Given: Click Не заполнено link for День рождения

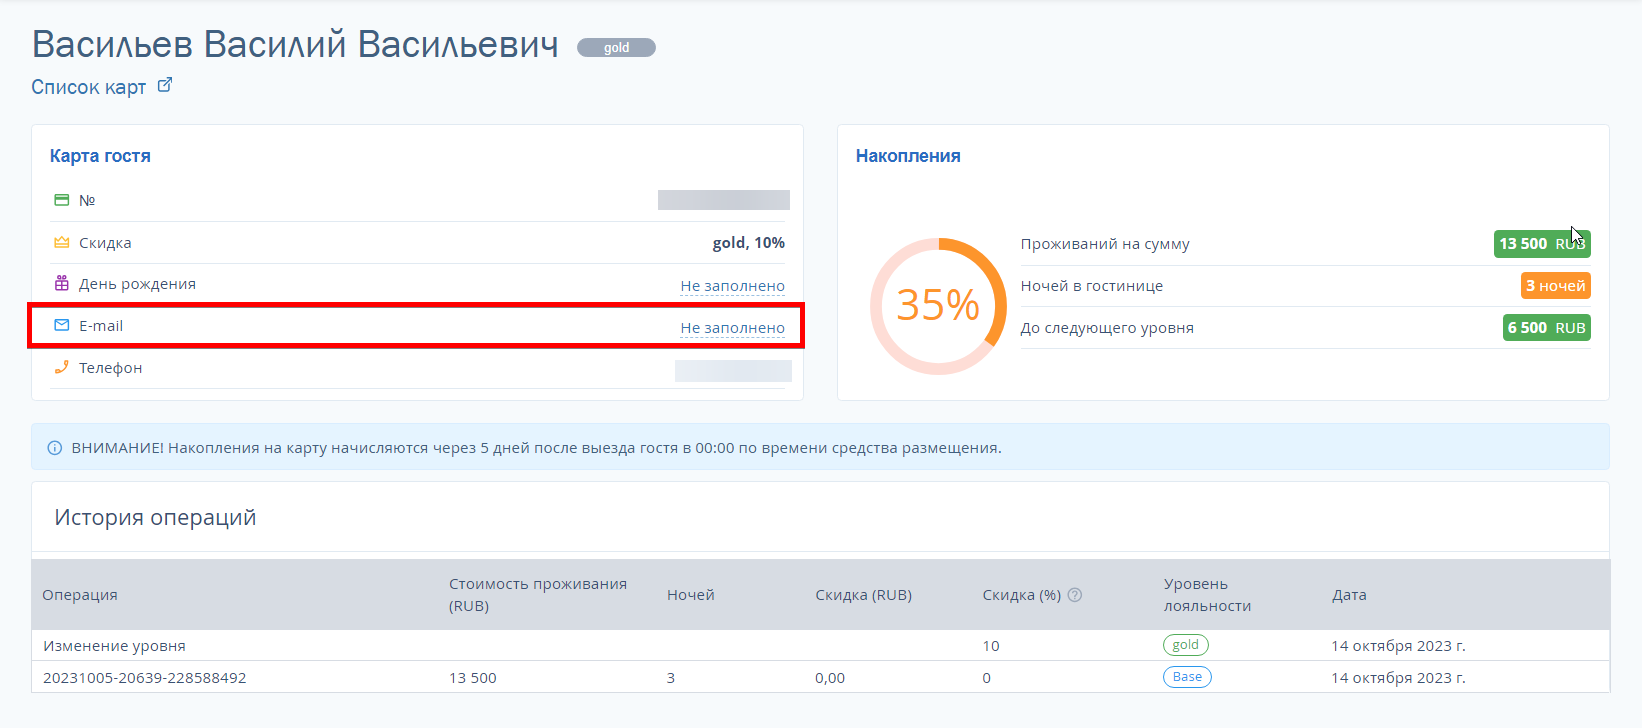Looking at the screenshot, I should click(x=732, y=286).
